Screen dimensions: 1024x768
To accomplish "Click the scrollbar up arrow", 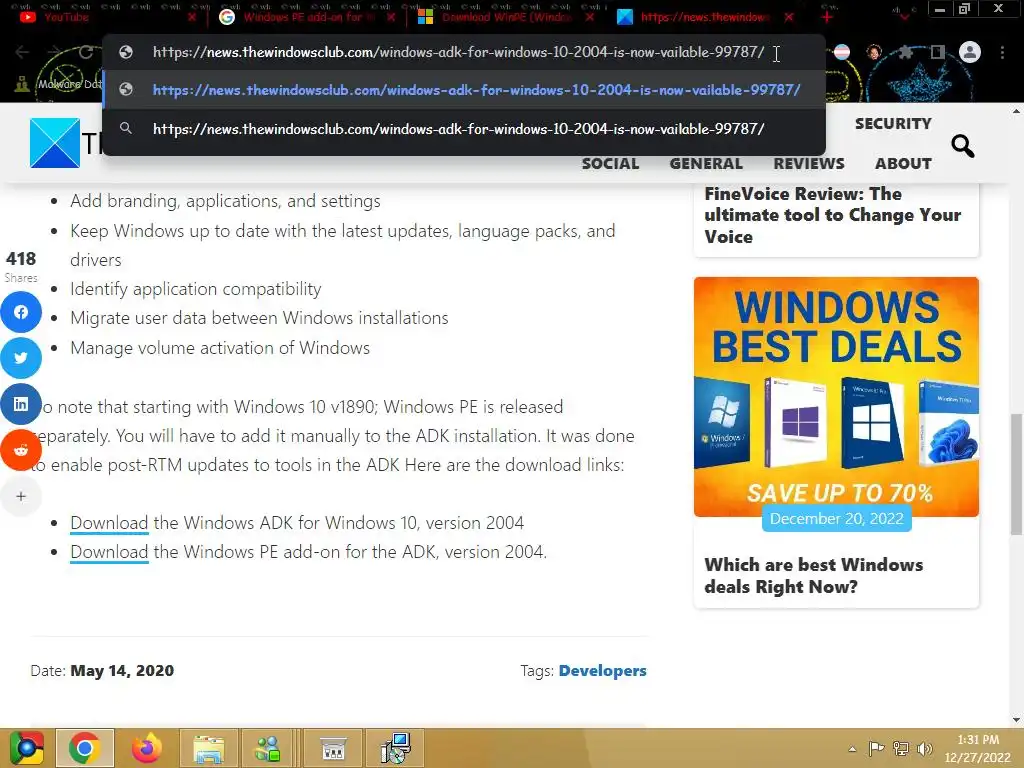I will pos(1016,112).
